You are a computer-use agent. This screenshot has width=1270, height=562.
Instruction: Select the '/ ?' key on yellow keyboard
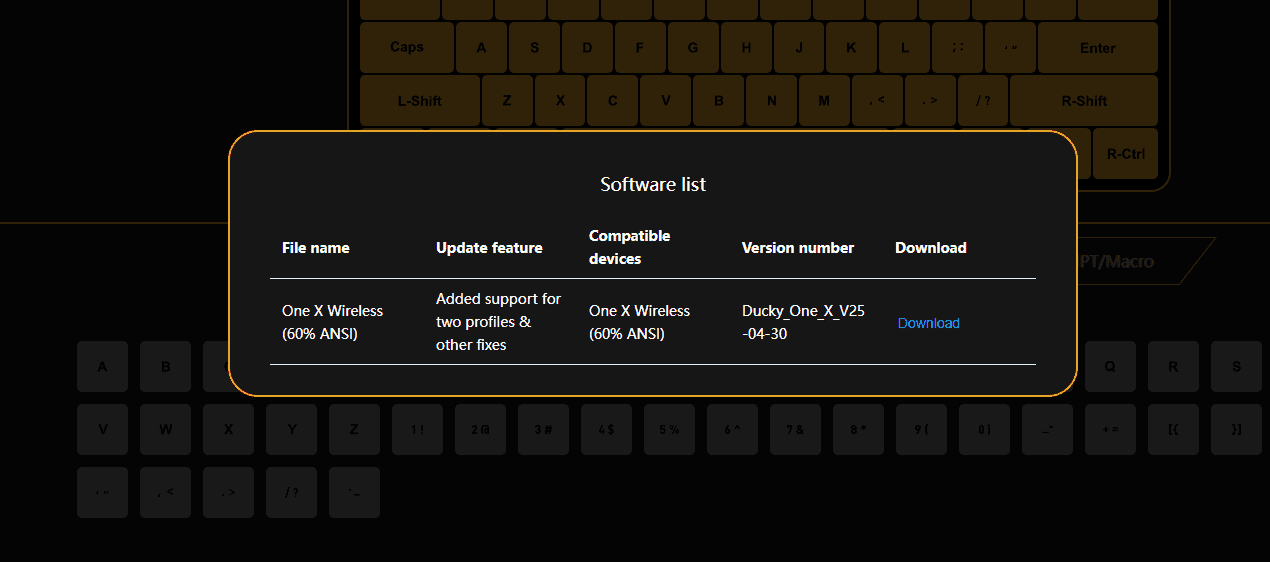(x=983, y=100)
